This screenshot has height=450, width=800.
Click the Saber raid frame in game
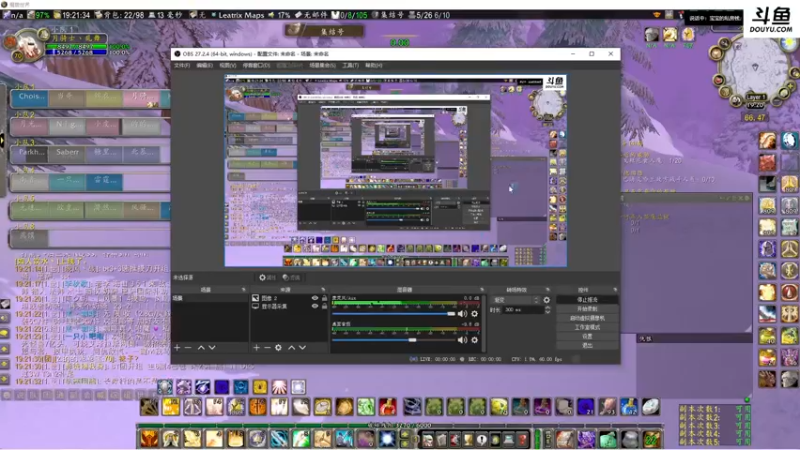tap(68, 153)
